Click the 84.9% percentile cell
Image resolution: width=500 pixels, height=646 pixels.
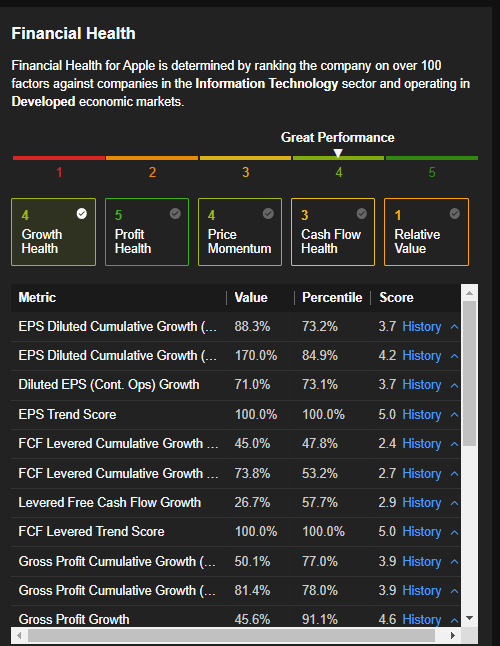pos(320,356)
